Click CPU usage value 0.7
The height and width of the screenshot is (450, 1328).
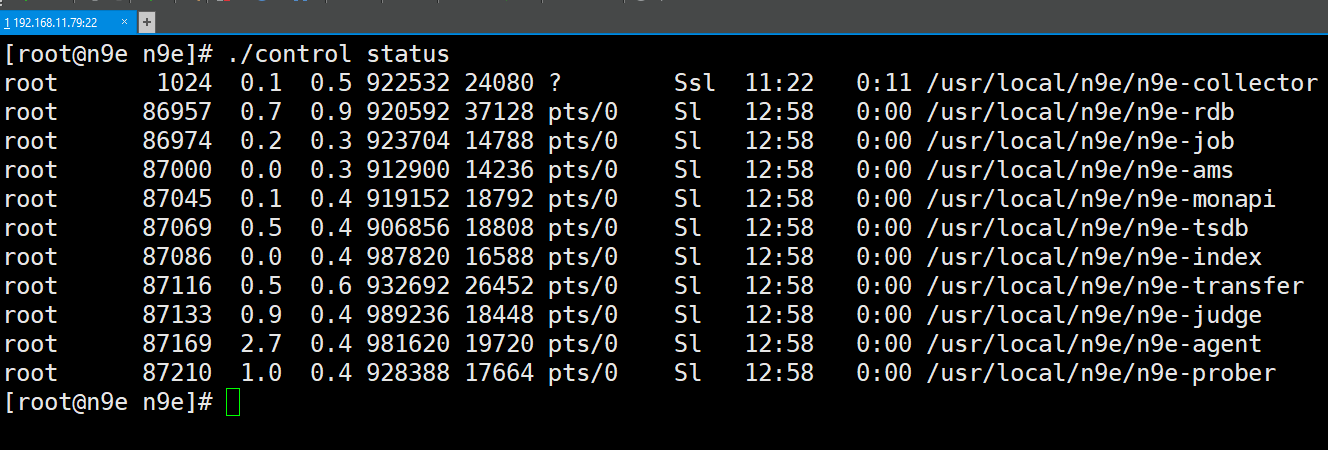pyautogui.click(x=261, y=112)
